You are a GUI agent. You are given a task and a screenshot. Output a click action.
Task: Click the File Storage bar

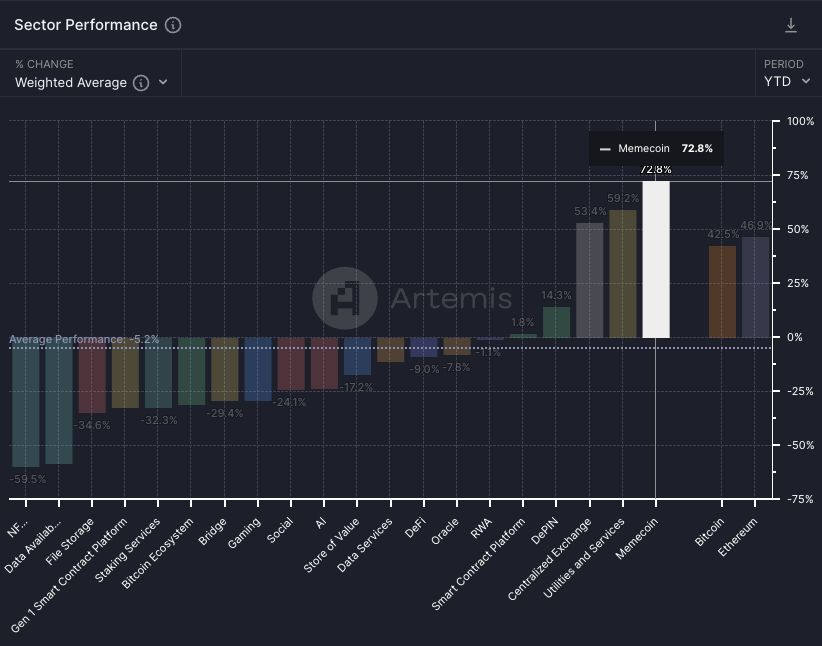tap(92, 375)
